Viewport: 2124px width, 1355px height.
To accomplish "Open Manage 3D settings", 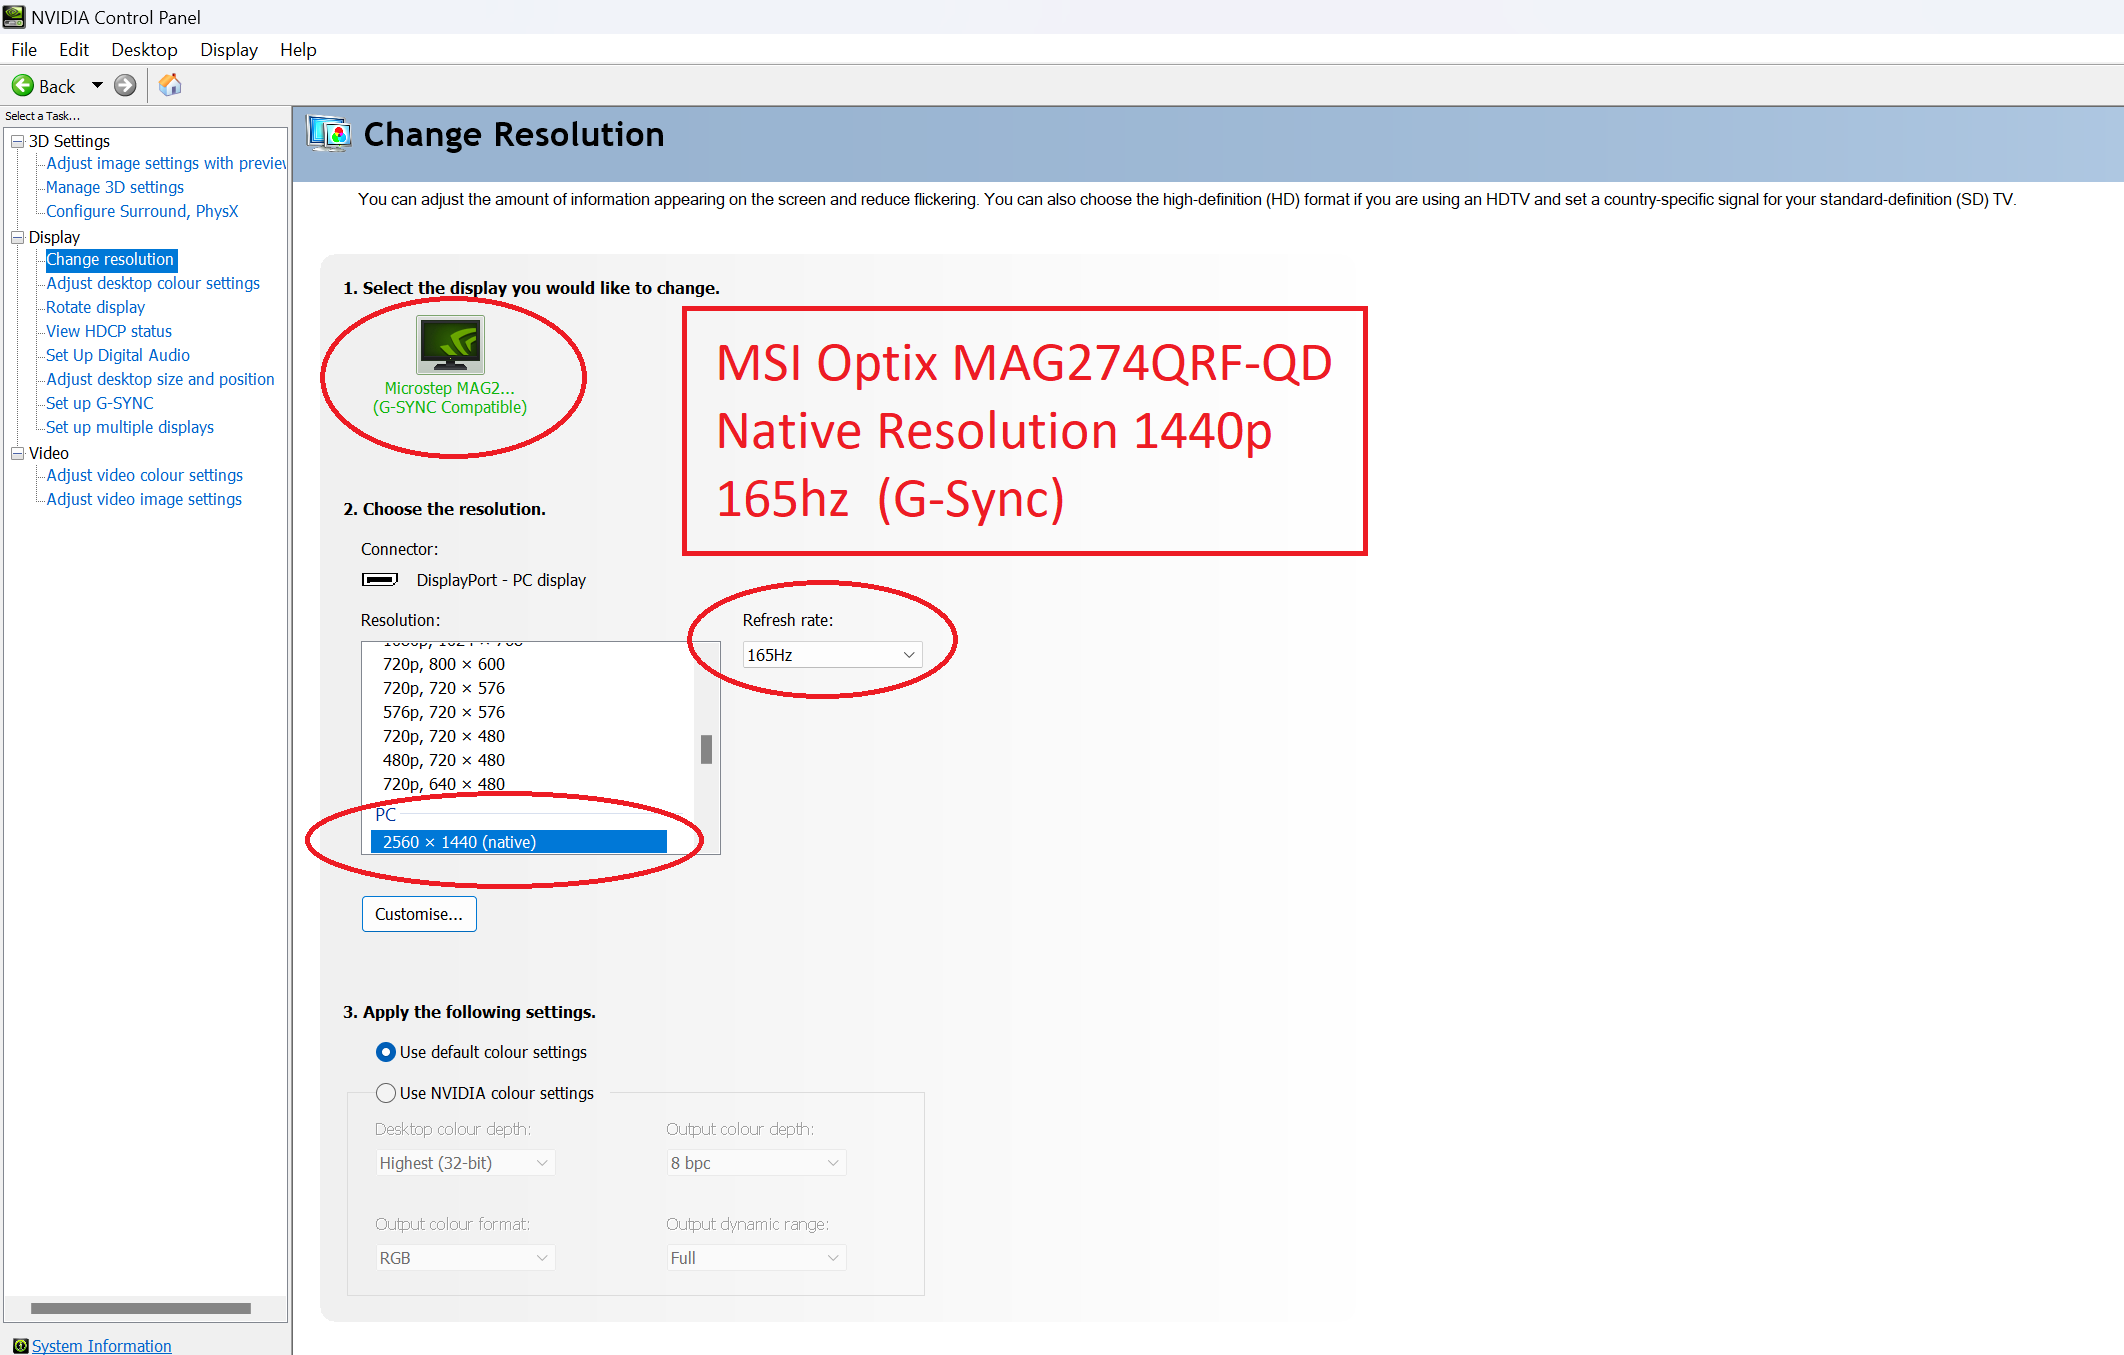I will [115, 187].
